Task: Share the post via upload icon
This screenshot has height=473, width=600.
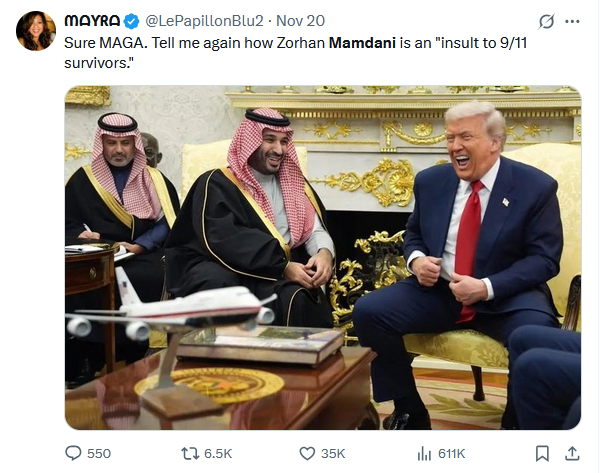Action: tap(572, 453)
